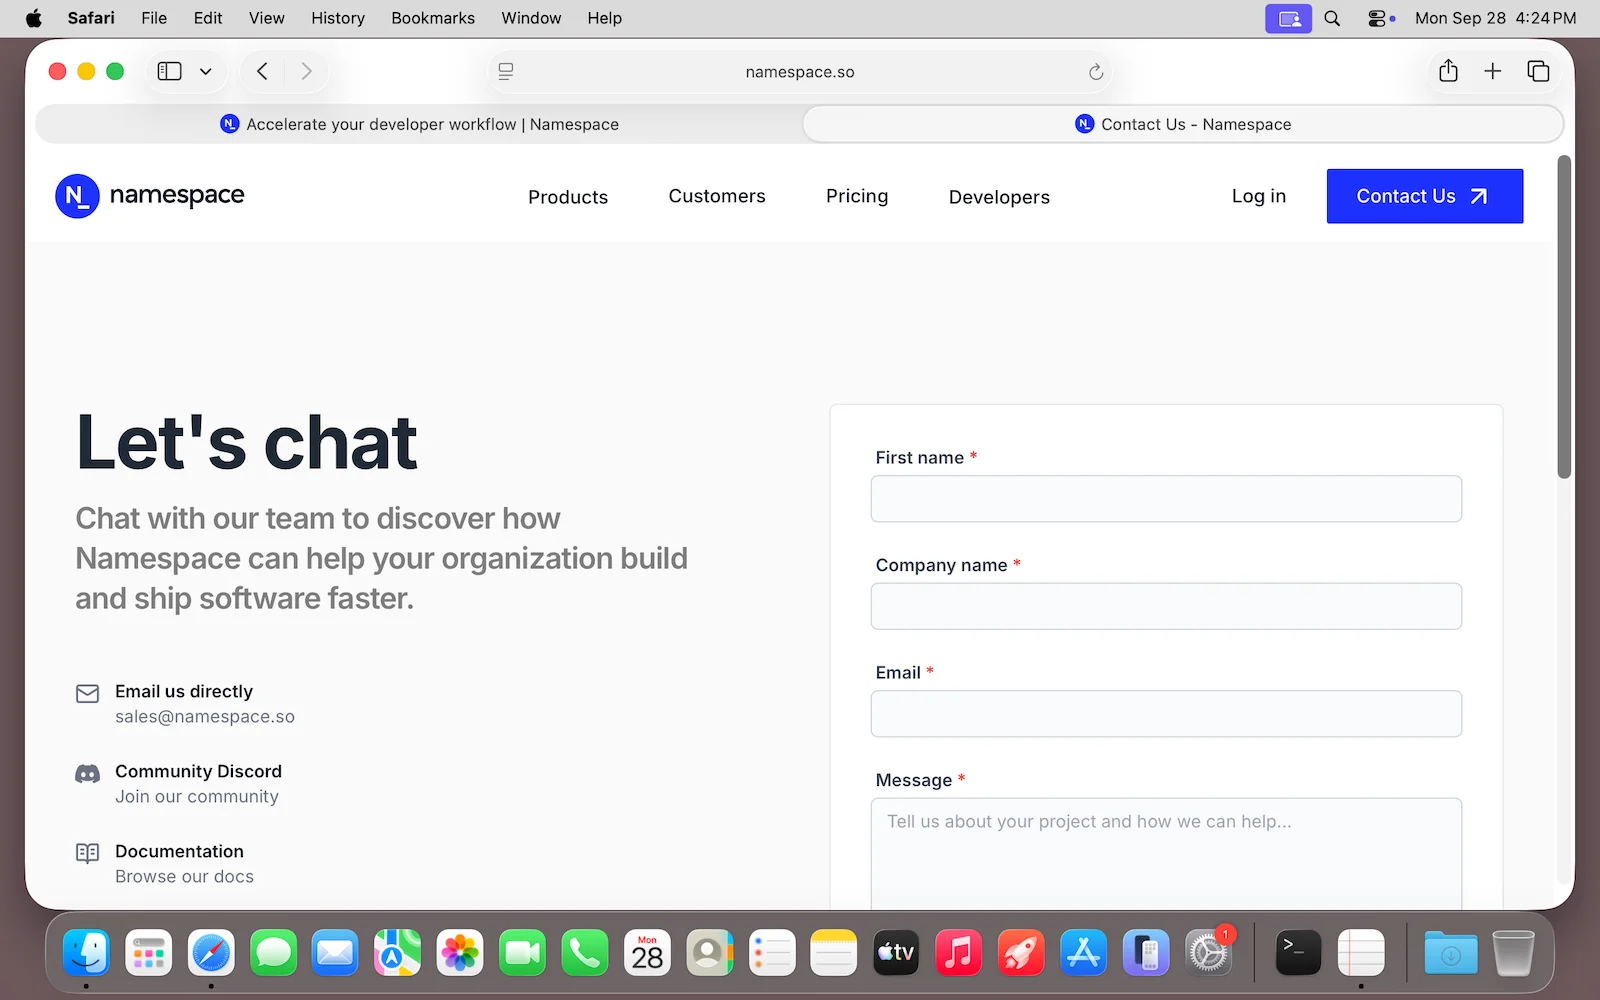Click the envelope icon beside Email us directly
The image size is (1600, 1000).
88,693
